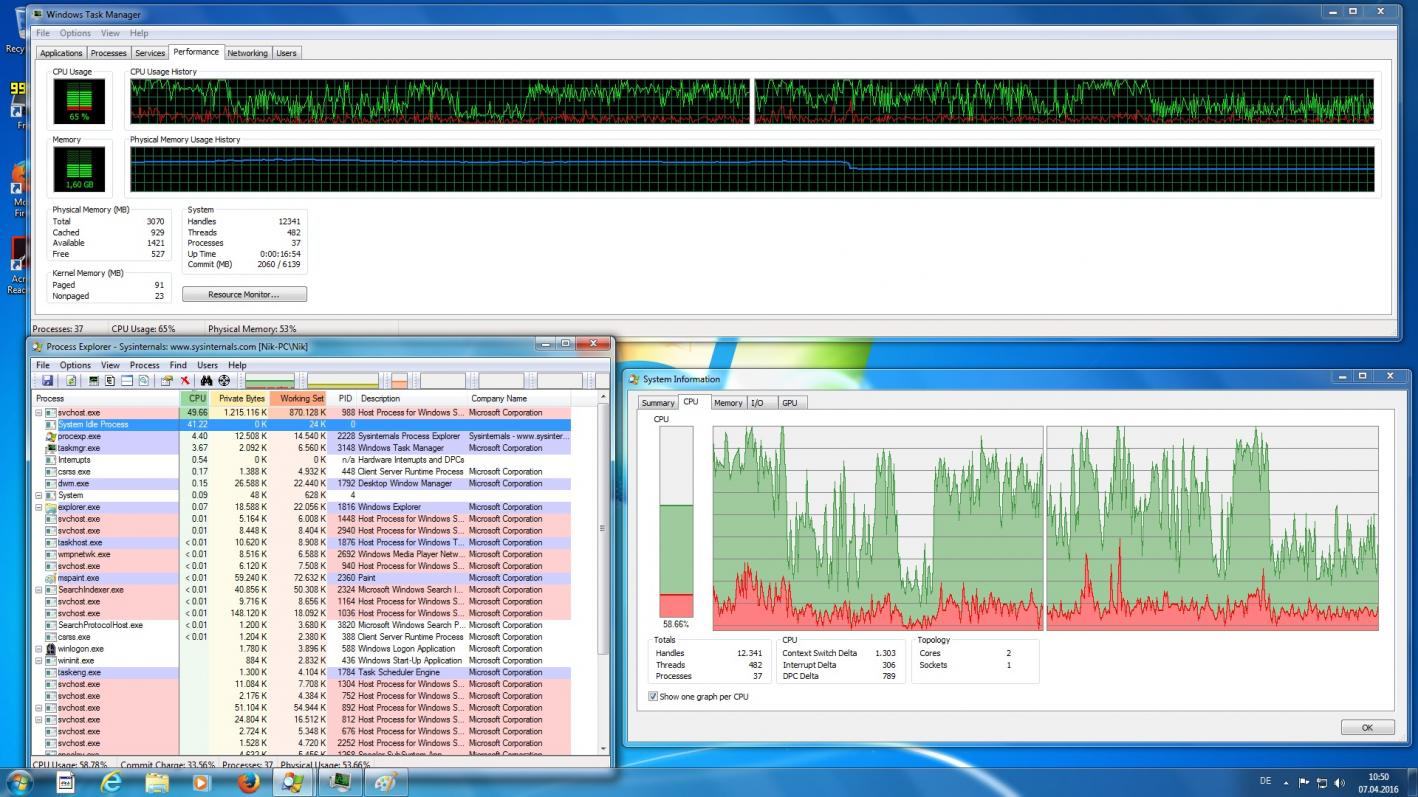Open Firefox from the taskbar
This screenshot has width=1418, height=797.
tap(248, 782)
